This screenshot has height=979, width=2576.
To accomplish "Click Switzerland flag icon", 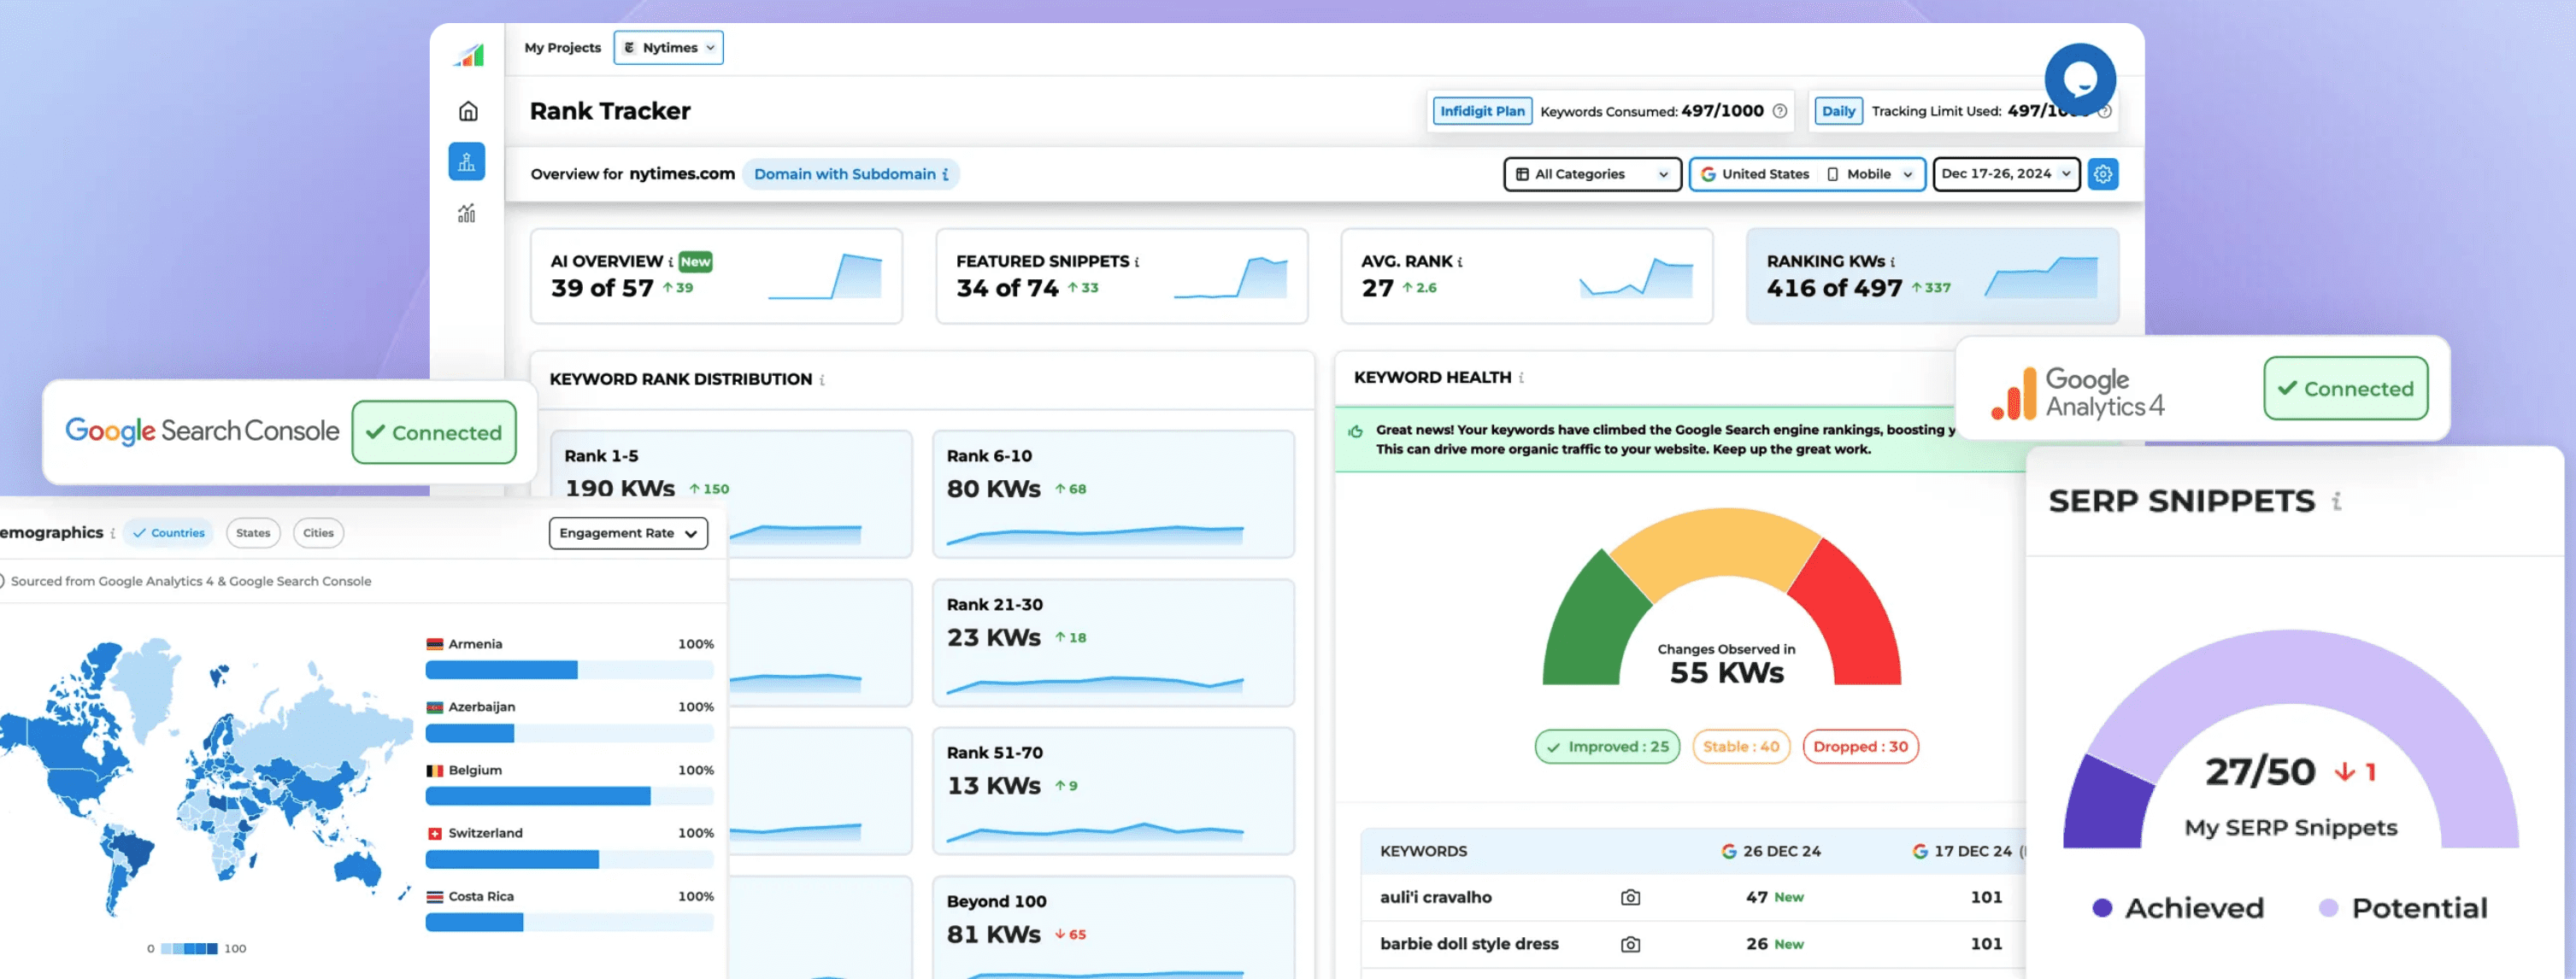I will 434,834.
